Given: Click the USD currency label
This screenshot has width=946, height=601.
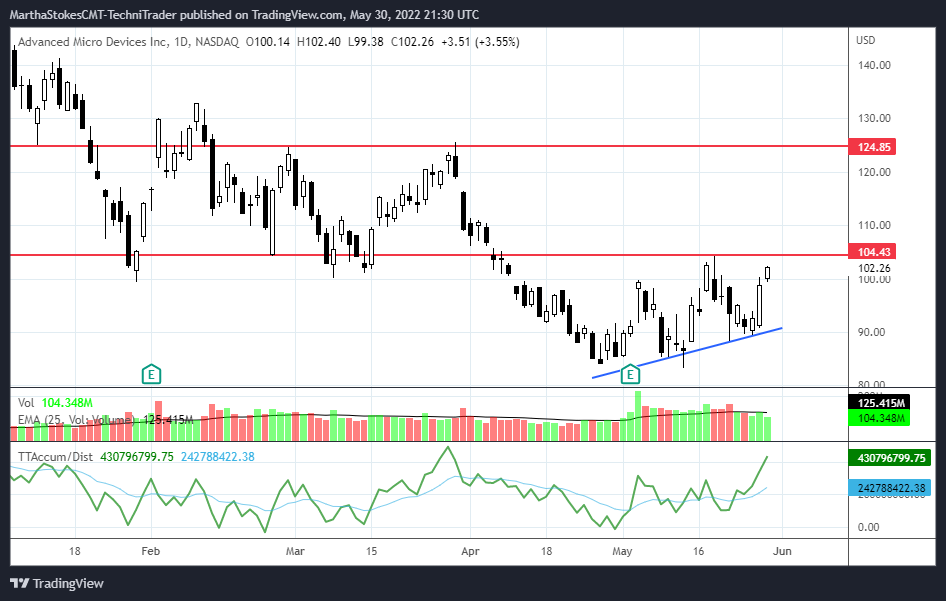Looking at the screenshot, I should point(865,40).
